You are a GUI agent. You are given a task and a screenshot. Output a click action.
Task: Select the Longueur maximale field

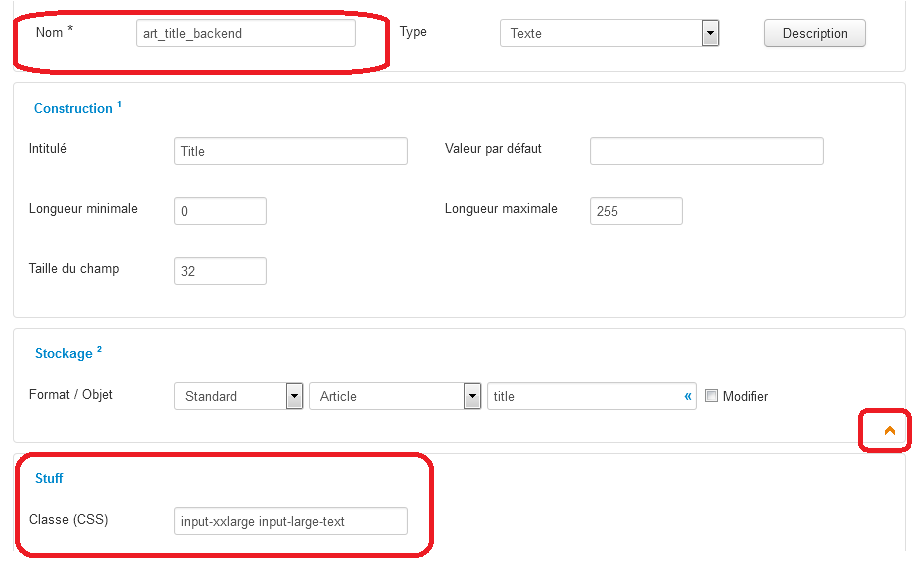click(636, 211)
